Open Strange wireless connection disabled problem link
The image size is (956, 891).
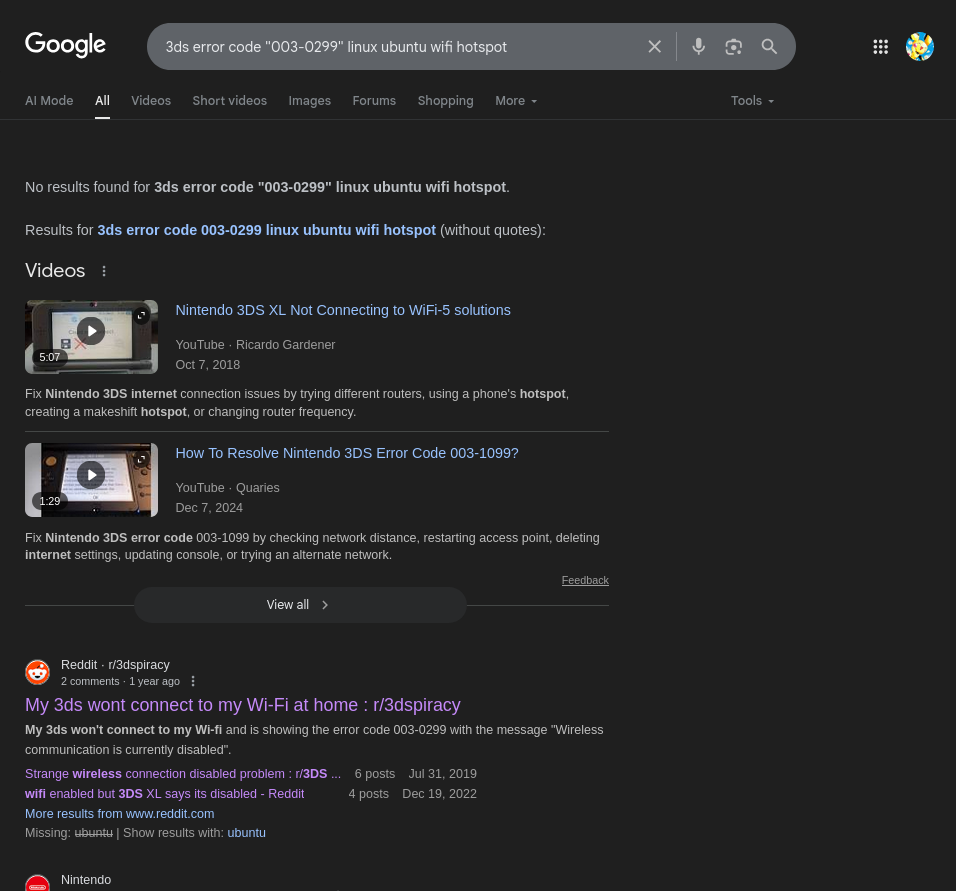pyautogui.click(x=183, y=773)
